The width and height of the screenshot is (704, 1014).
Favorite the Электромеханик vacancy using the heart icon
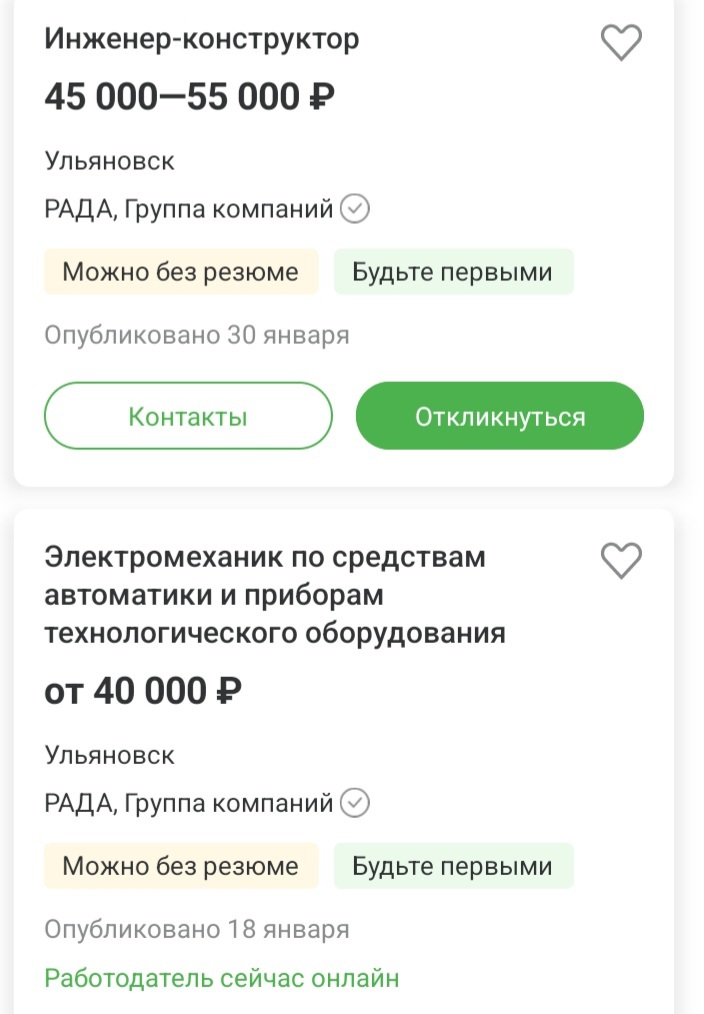[621, 561]
